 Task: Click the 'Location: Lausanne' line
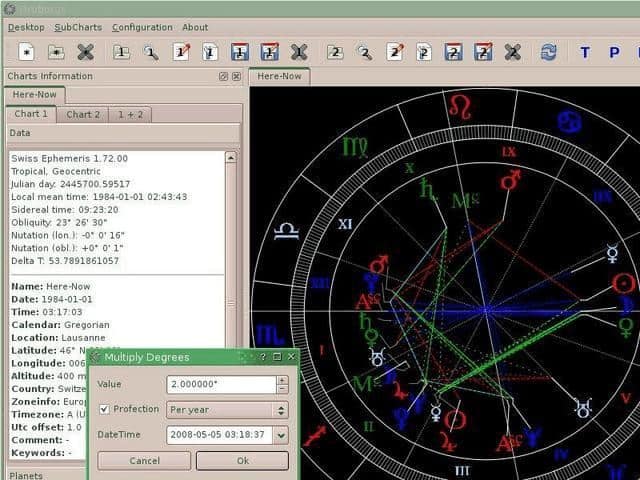click(58, 338)
